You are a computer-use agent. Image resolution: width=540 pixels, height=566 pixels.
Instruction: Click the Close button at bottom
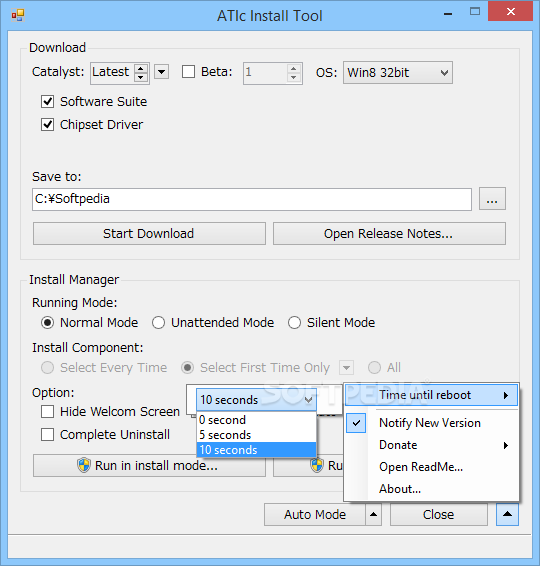[439, 515]
